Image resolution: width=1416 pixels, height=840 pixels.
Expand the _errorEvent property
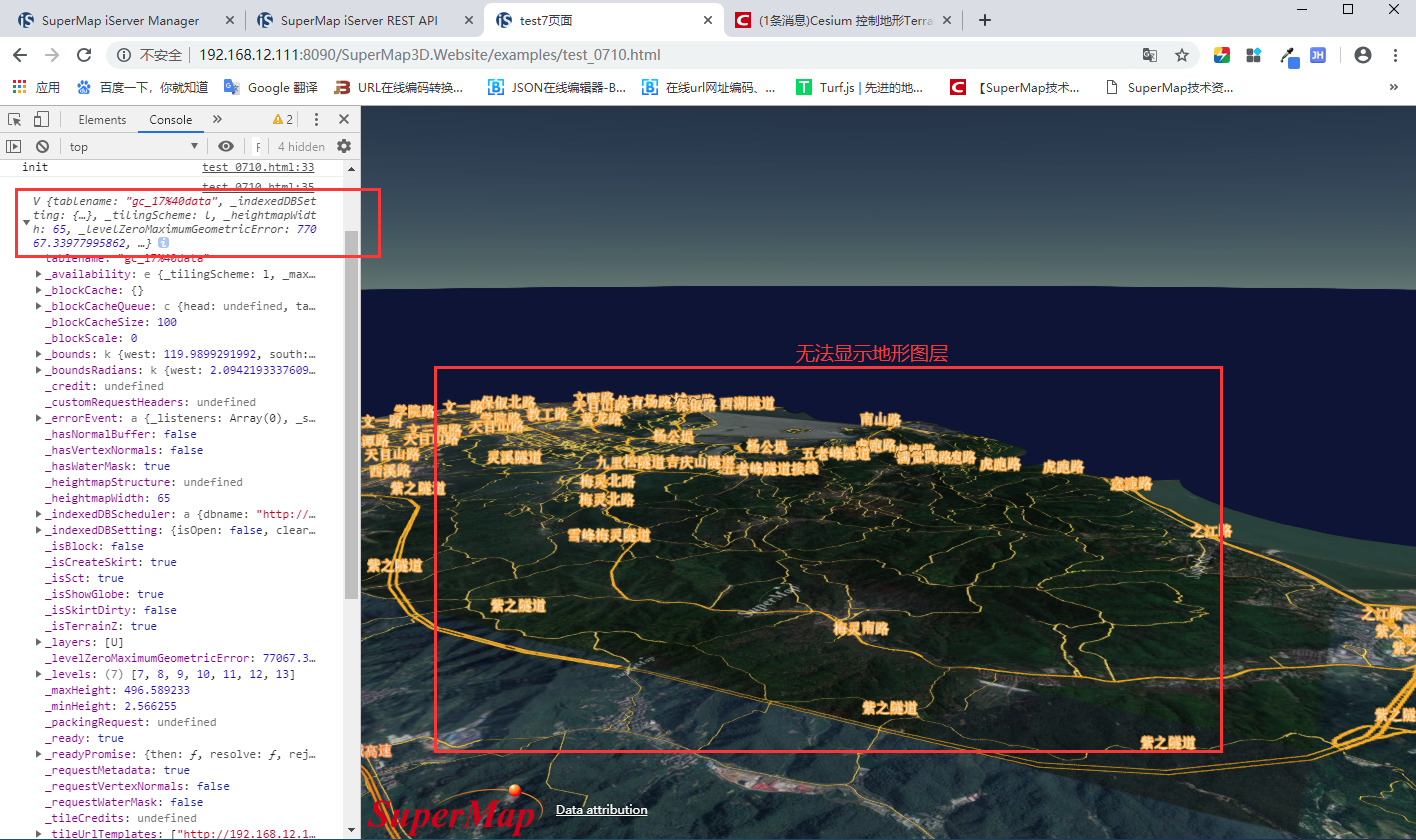(x=38, y=418)
